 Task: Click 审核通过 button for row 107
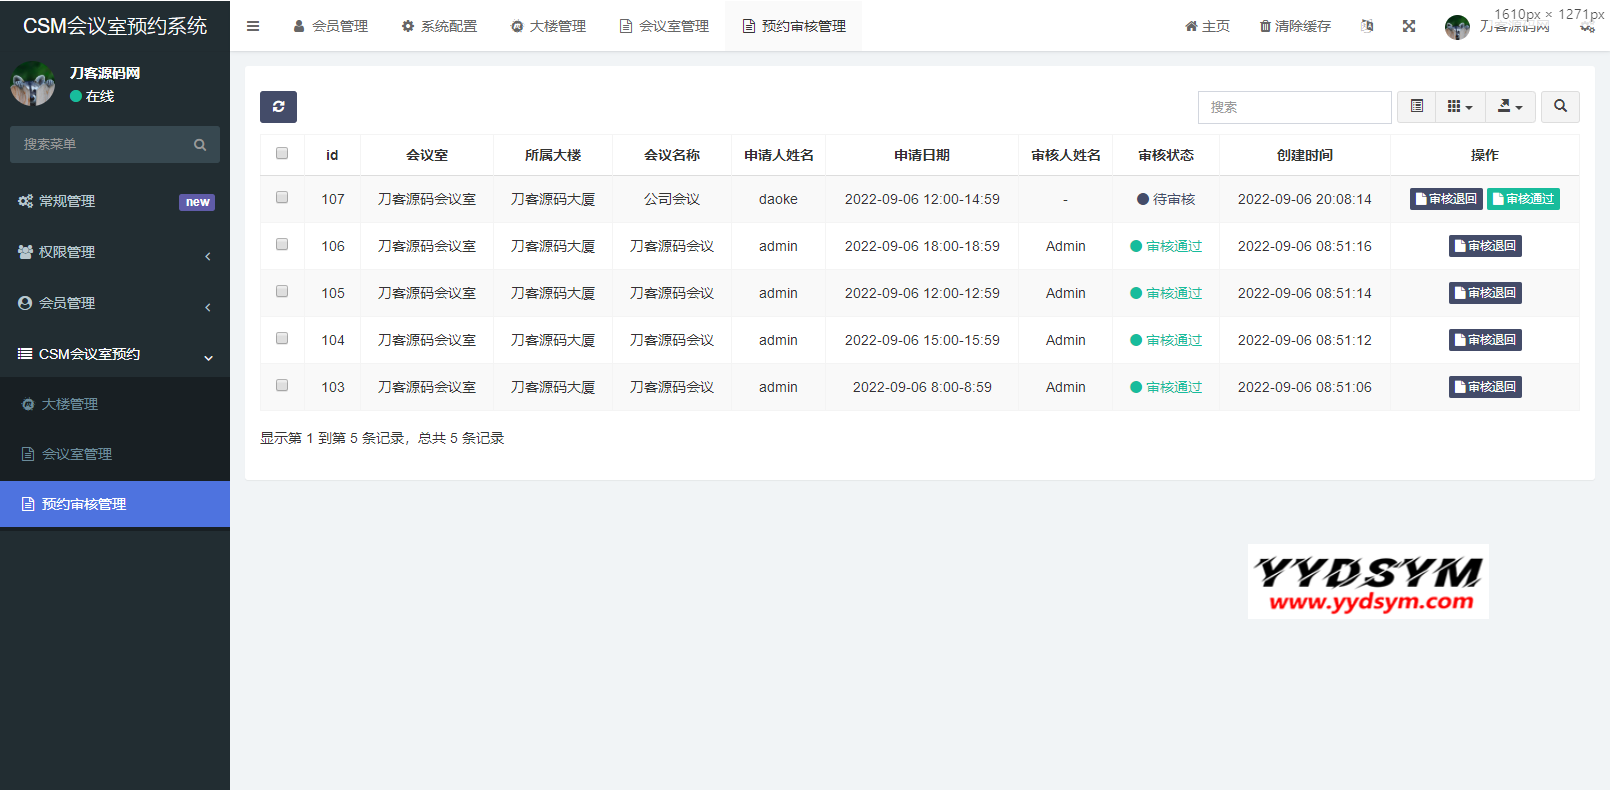pyautogui.click(x=1523, y=199)
